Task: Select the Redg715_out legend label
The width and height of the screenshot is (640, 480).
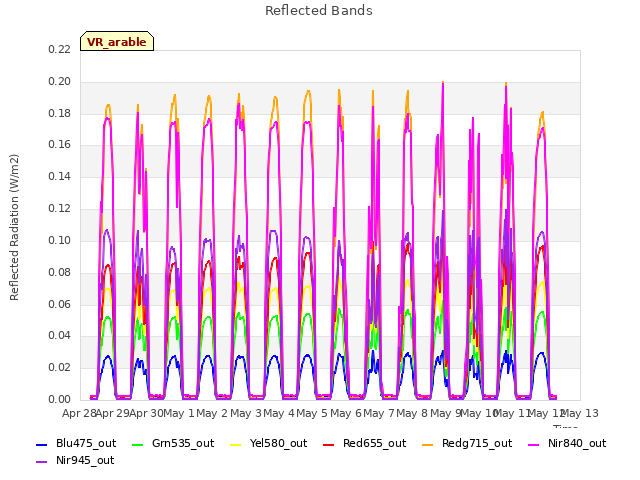Action: (x=477, y=443)
